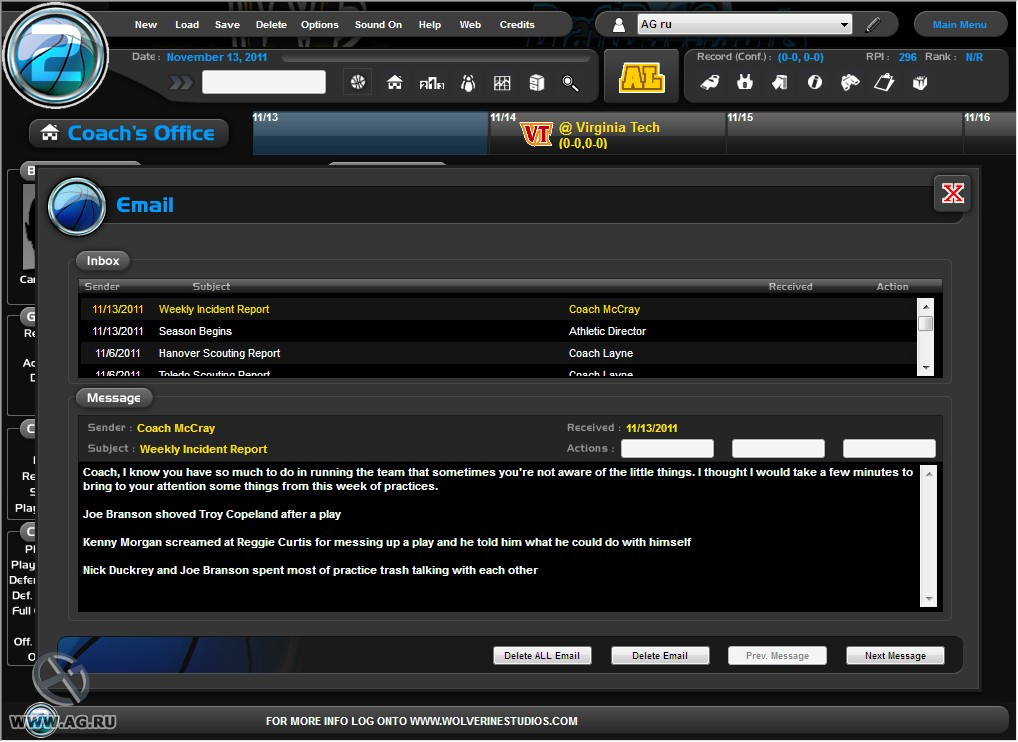1018x742 pixels.
Task: Open the standings podium icon
Action: [432, 83]
